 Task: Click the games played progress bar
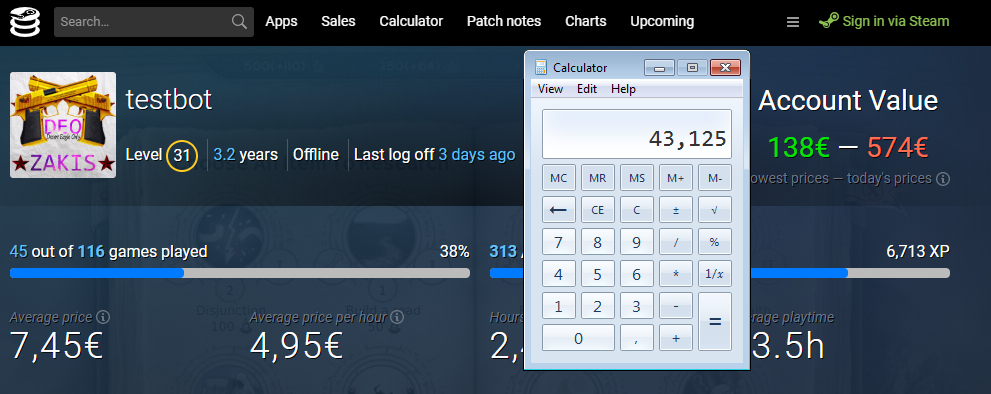(240, 273)
